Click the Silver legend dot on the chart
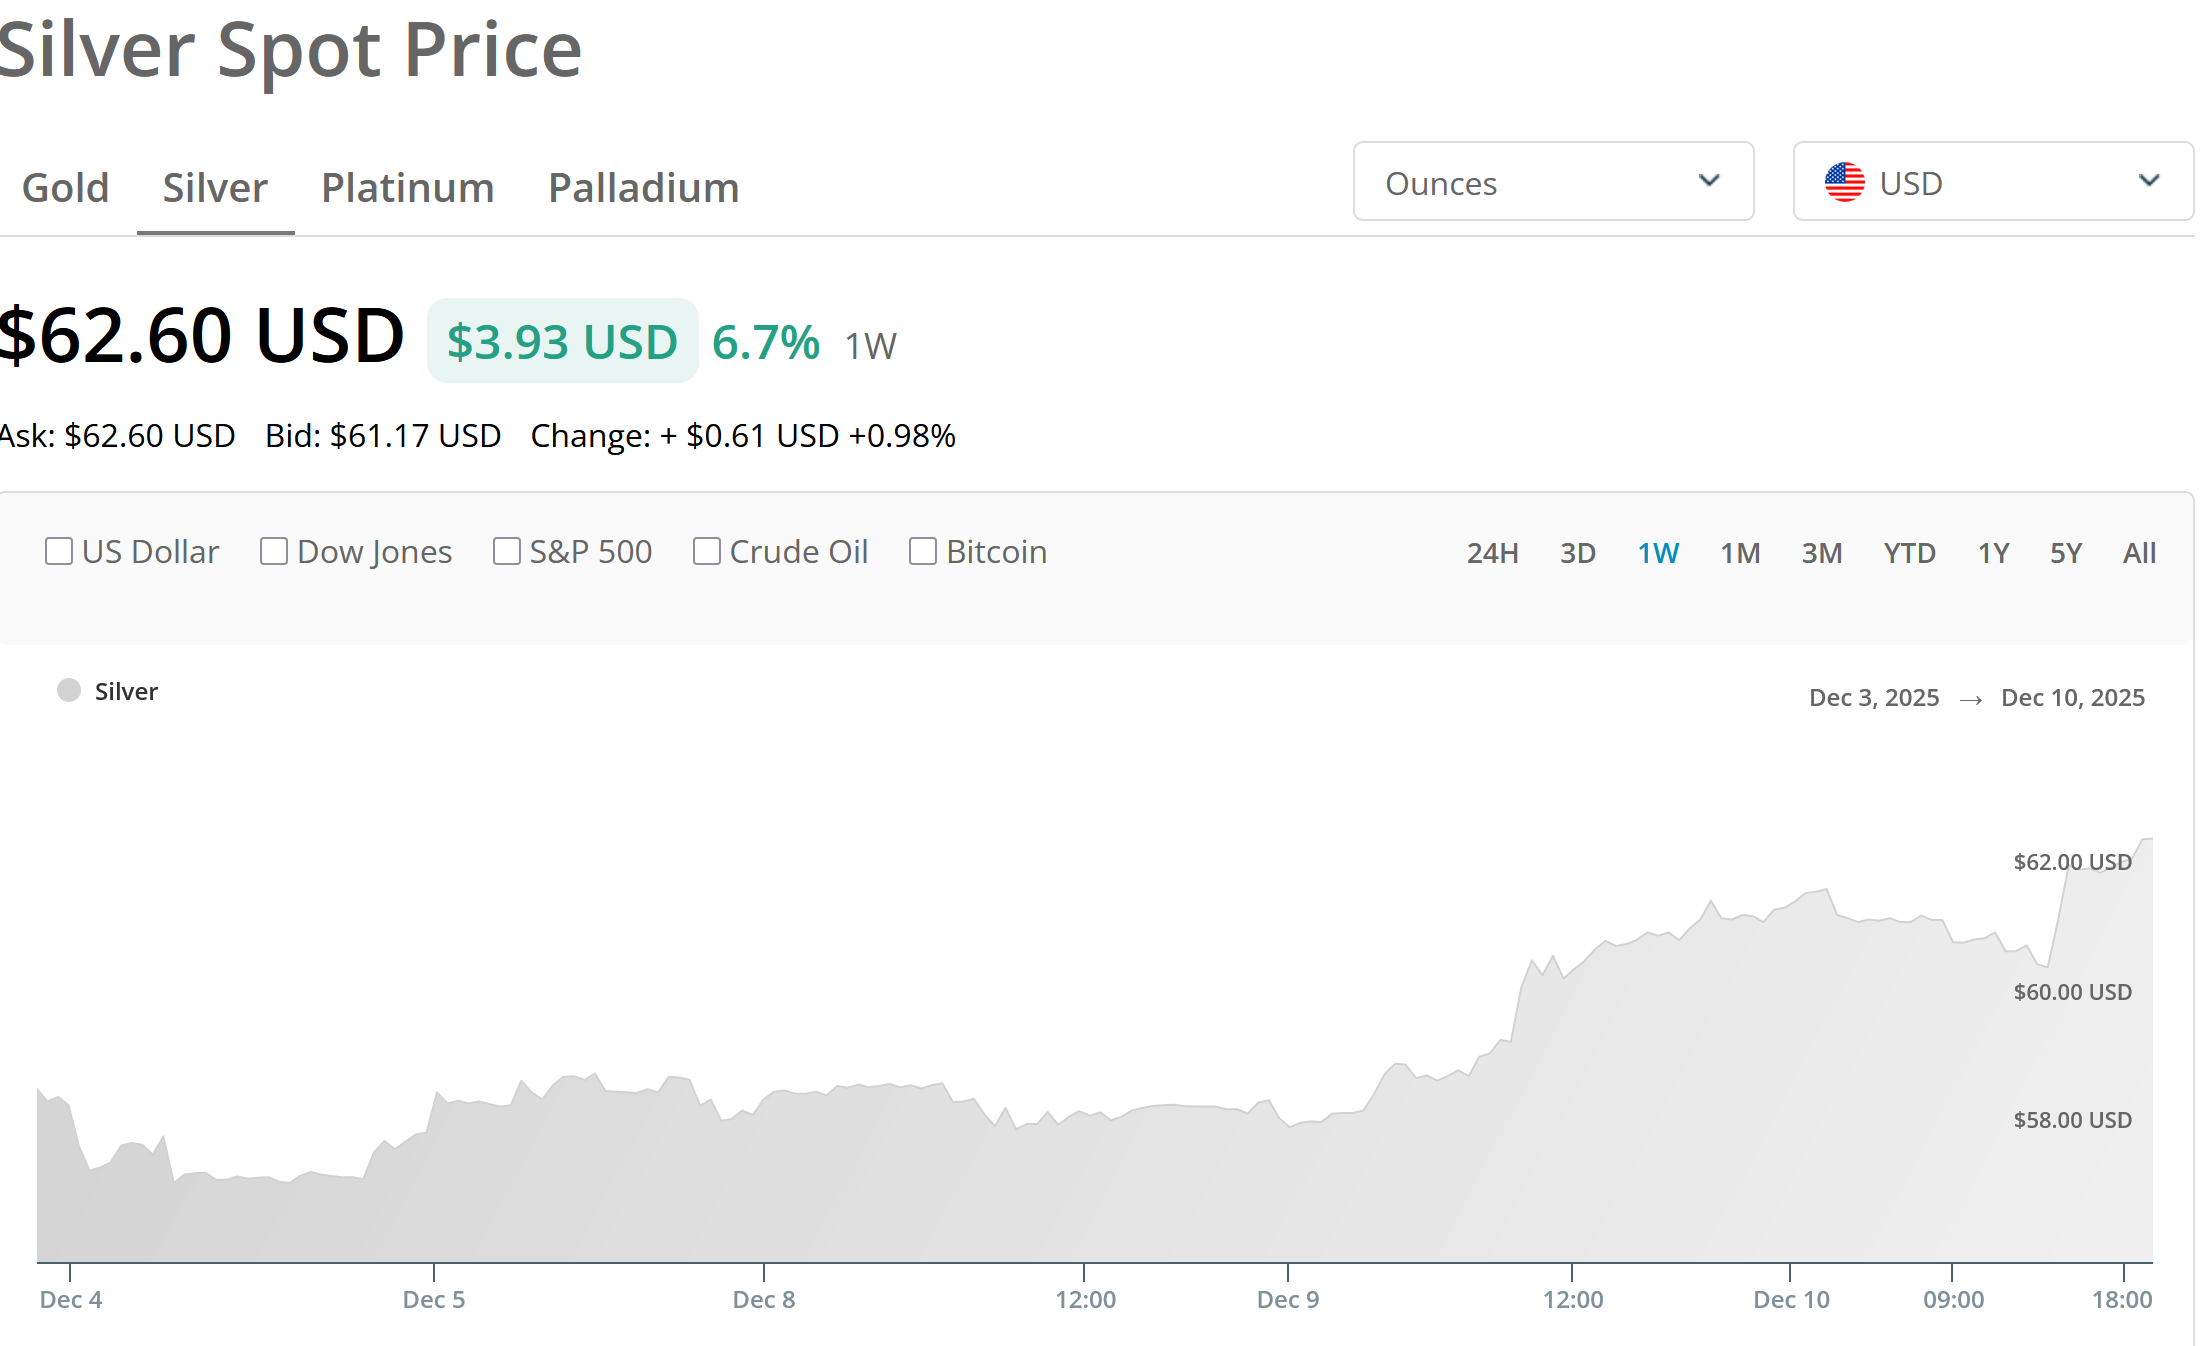This screenshot has width=2200, height=1346. click(x=69, y=690)
